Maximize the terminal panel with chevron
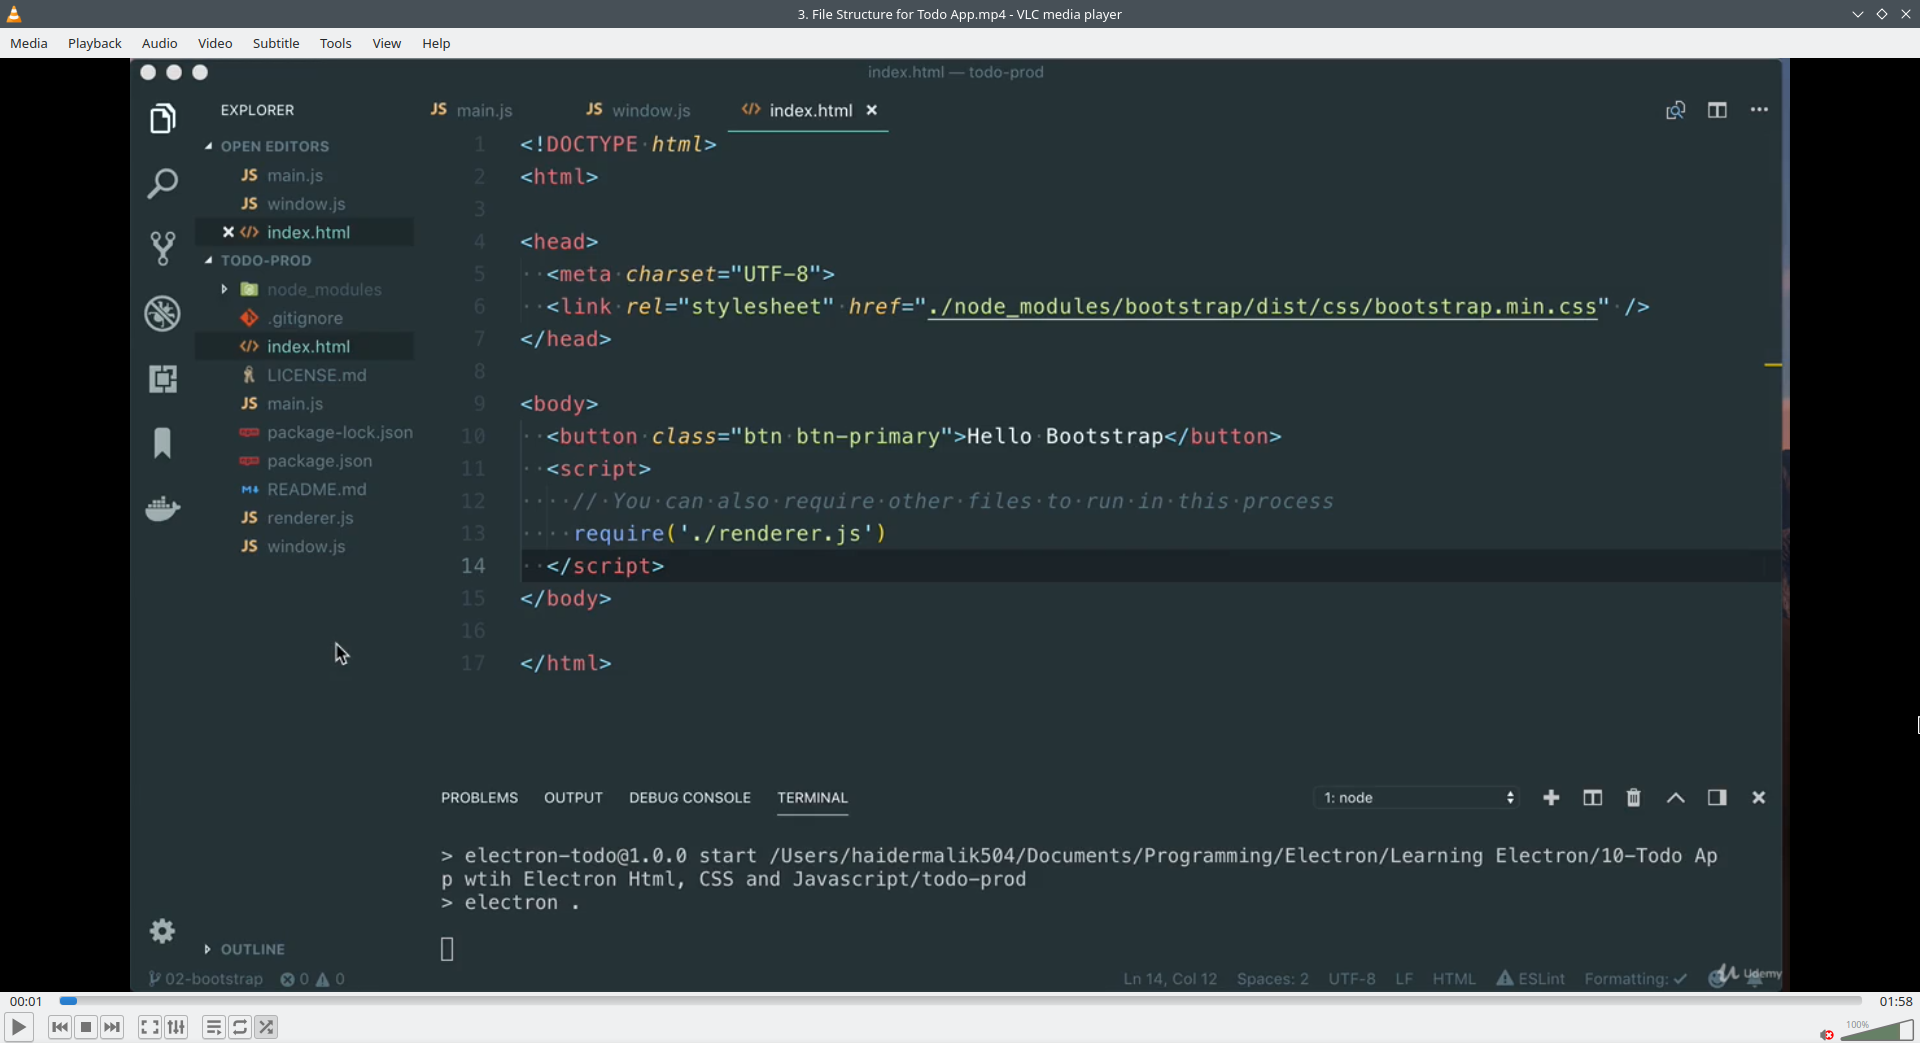This screenshot has width=1920, height=1043. pos(1676,798)
